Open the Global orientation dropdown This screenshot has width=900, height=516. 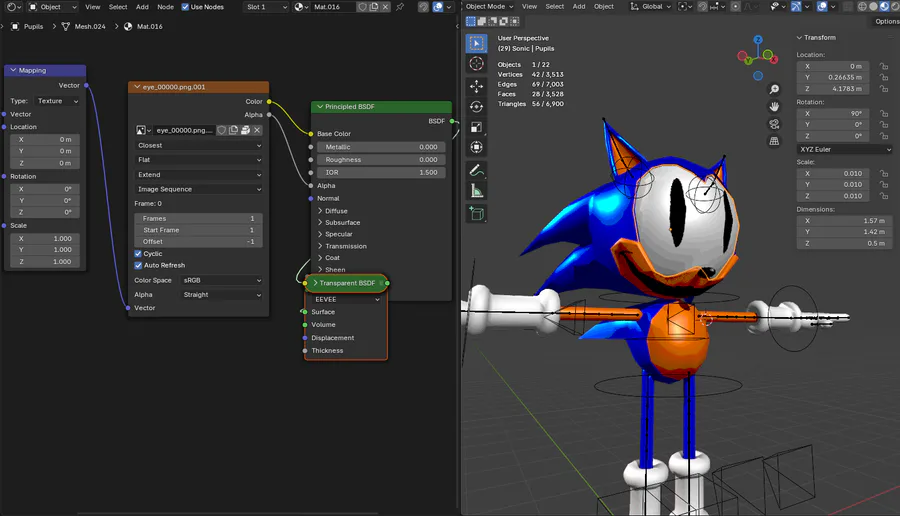pyautogui.click(x=651, y=6)
